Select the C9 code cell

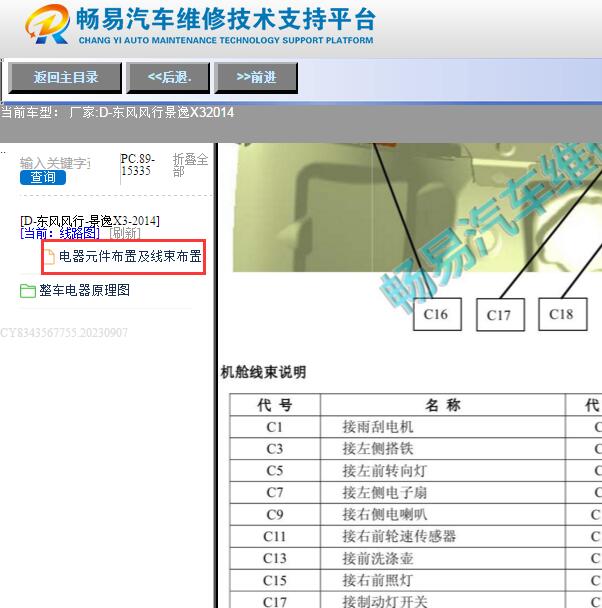pyautogui.click(x=275, y=515)
